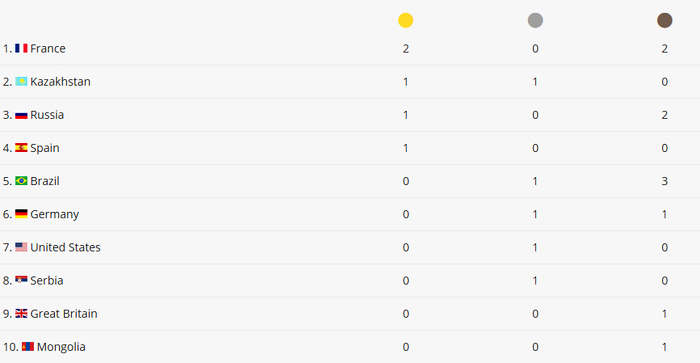Click Russia's bronze medal count
Image resolution: width=700 pixels, height=363 pixels.
coord(664,115)
